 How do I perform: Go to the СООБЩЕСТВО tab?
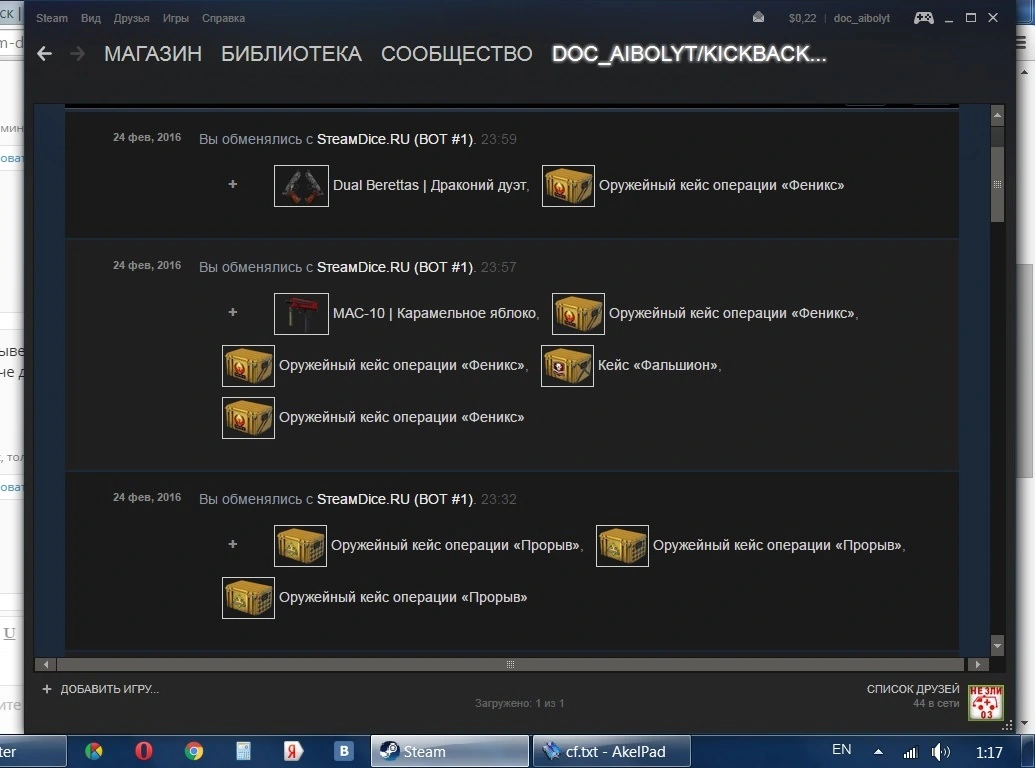tap(457, 53)
